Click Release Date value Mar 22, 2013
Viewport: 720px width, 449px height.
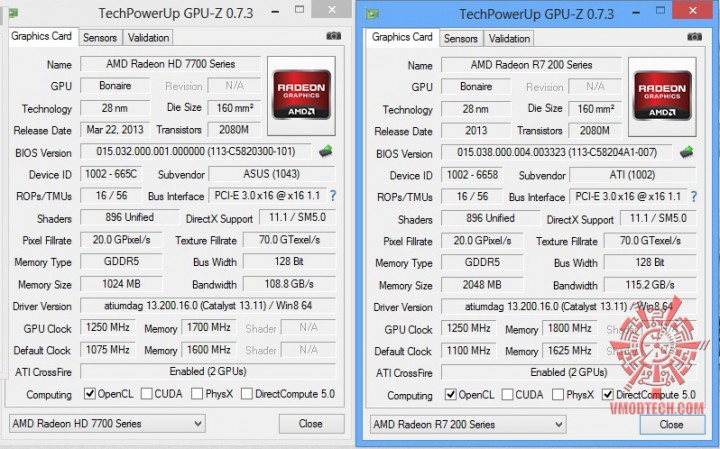pyautogui.click(x=115, y=130)
